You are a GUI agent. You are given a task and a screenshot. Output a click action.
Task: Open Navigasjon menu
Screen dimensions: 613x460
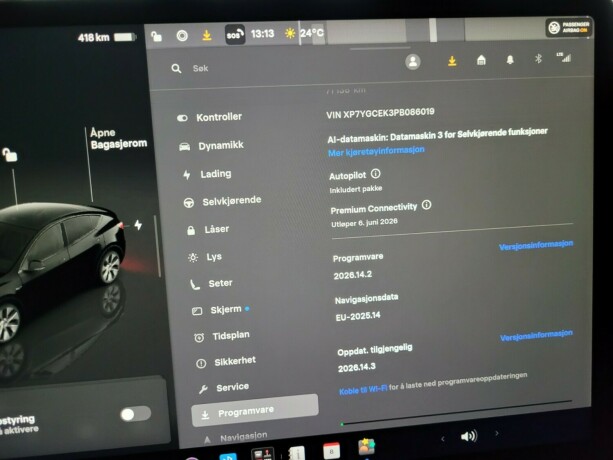(x=235, y=437)
